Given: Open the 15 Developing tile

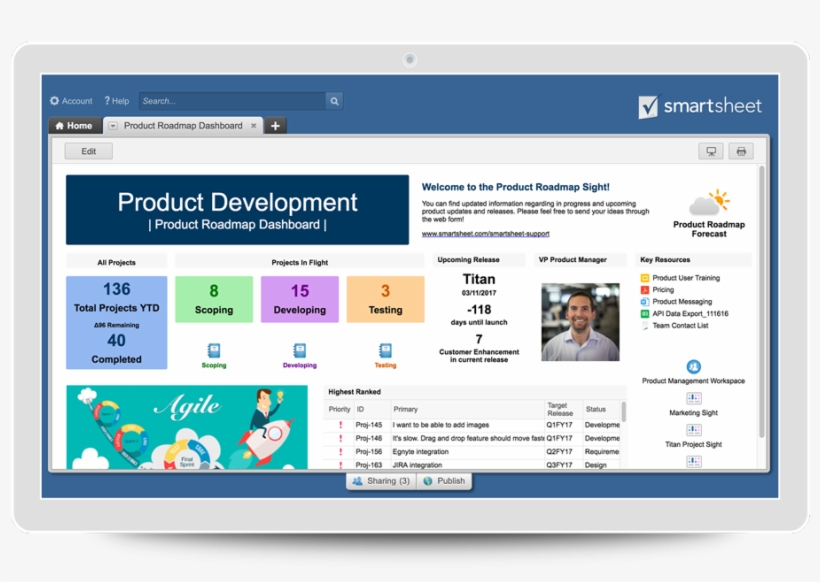Looking at the screenshot, I should coord(300,299).
